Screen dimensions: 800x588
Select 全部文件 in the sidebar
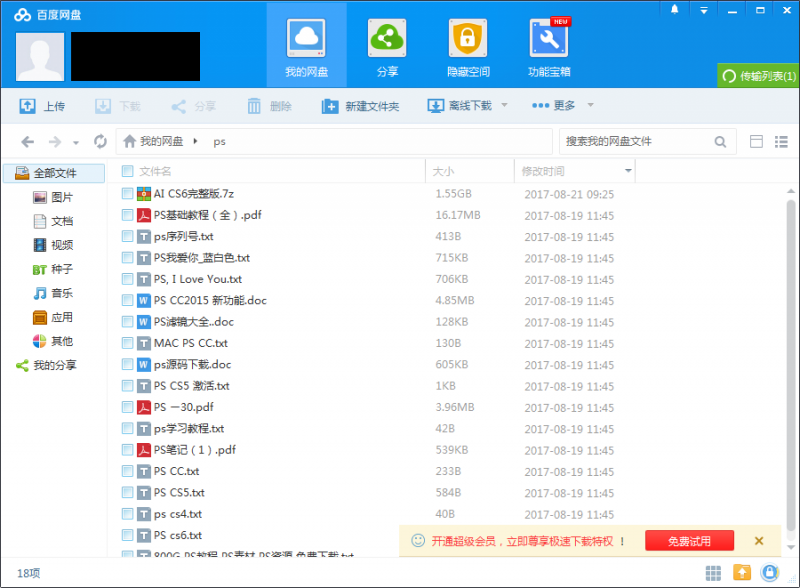tap(54, 173)
